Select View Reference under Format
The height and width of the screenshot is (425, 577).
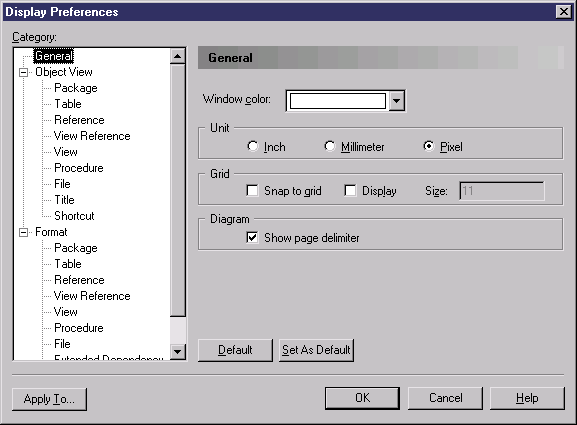pos(92,296)
